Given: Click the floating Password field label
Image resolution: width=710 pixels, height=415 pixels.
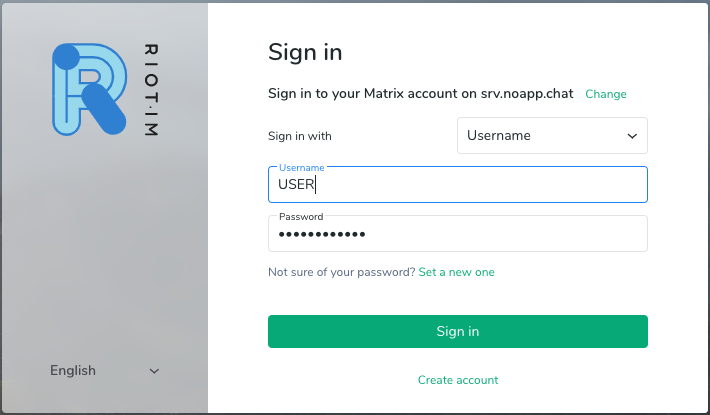Looking at the screenshot, I should point(301,216).
